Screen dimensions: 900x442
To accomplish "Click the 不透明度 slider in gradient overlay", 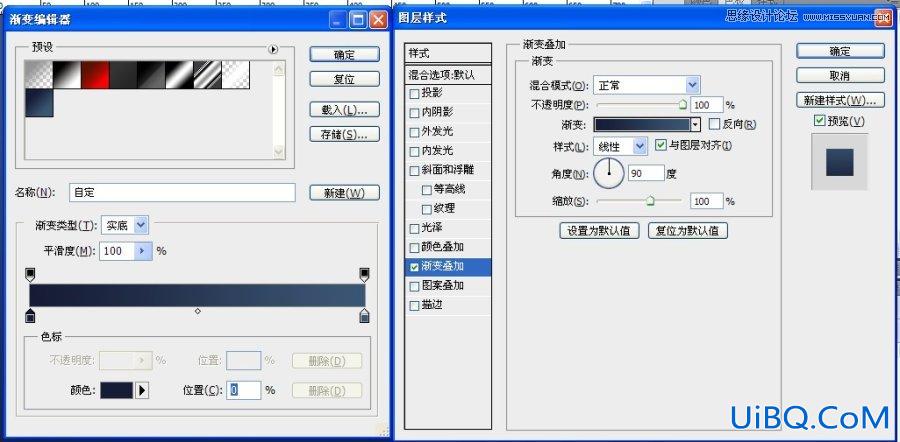I will (x=641, y=105).
